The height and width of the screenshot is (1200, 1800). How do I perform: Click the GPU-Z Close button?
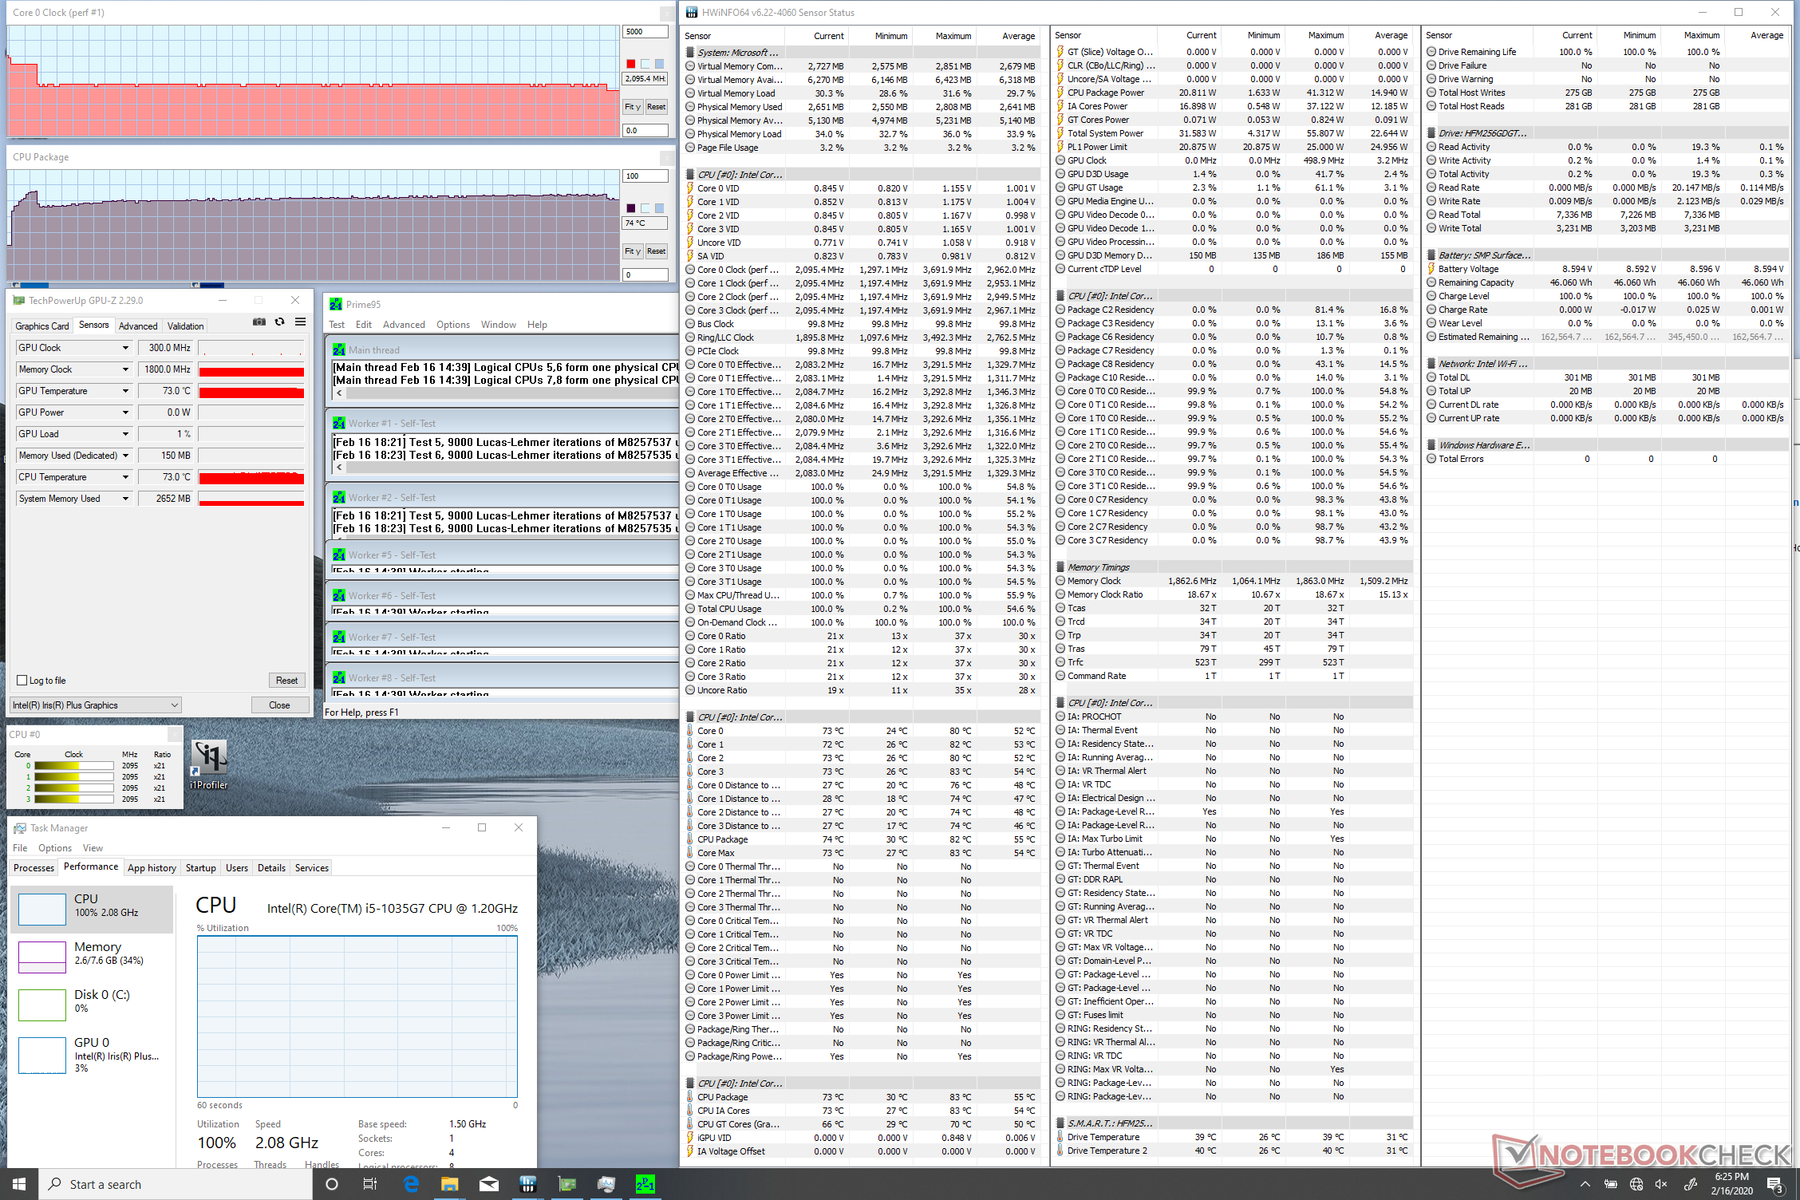point(279,705)
